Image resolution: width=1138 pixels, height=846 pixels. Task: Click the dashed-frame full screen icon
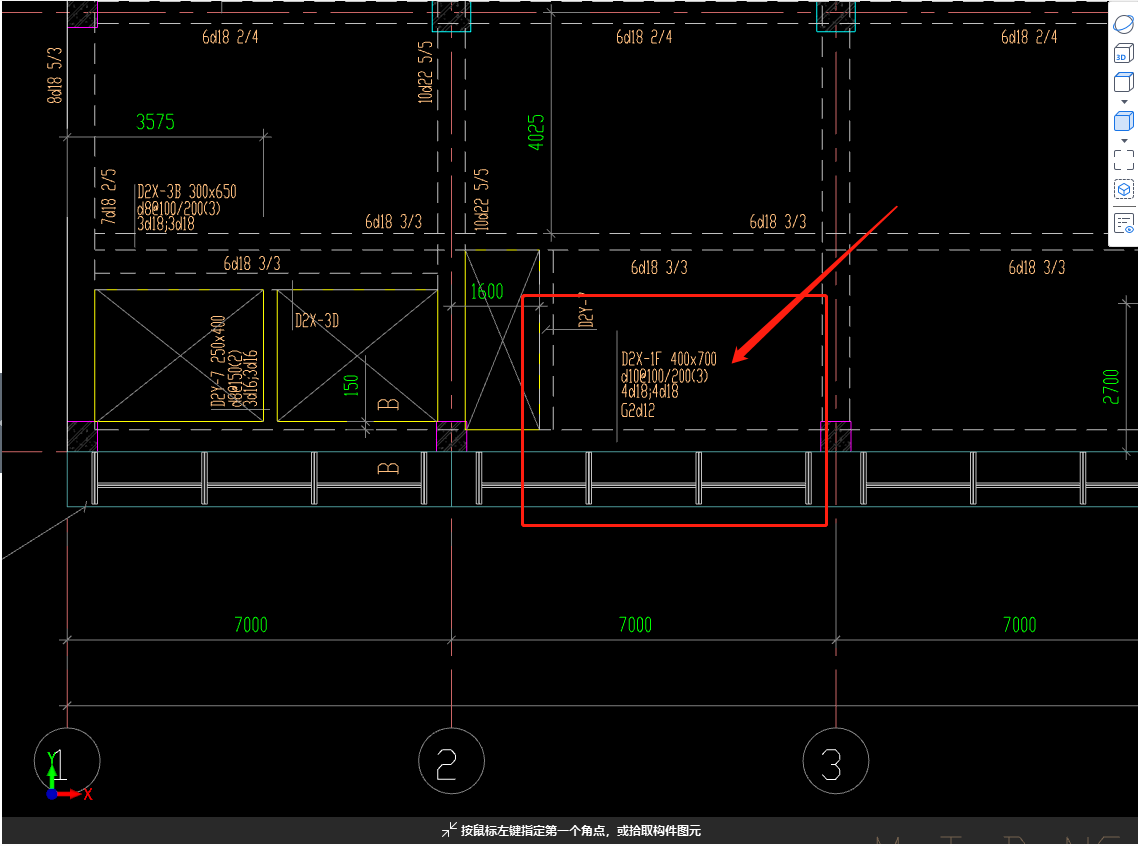(x=1123, y=160)
